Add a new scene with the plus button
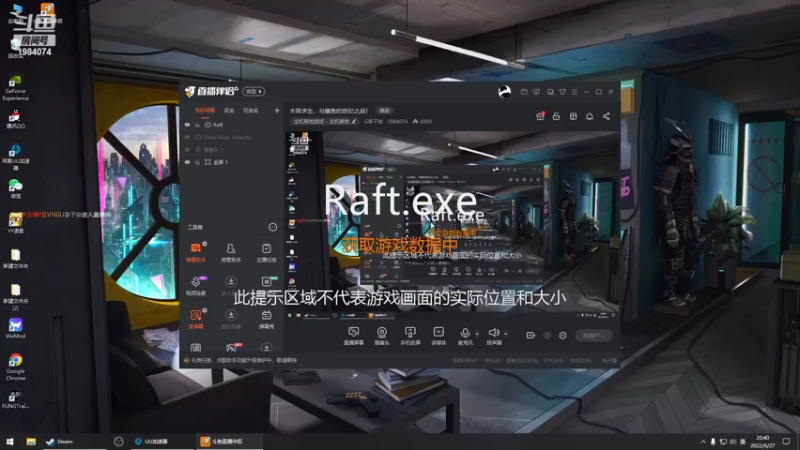Viewport: 800px width, 450px height. (277, 110)
